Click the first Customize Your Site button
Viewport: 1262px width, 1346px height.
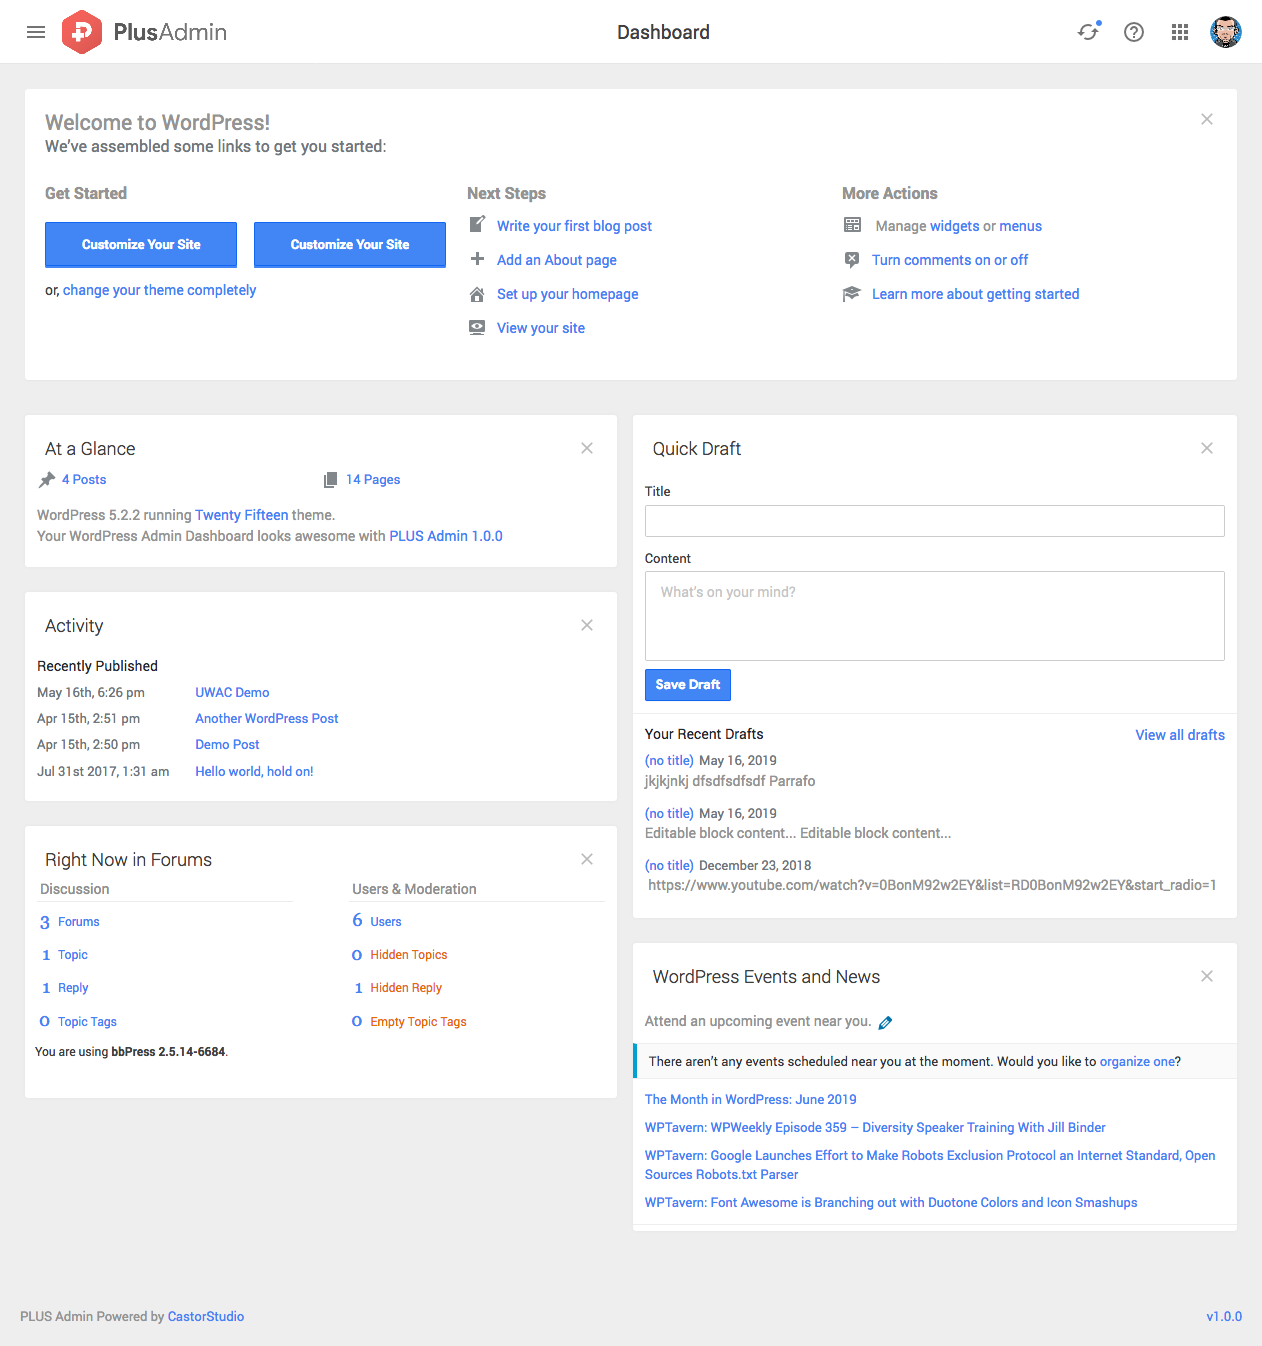(141, 245)
